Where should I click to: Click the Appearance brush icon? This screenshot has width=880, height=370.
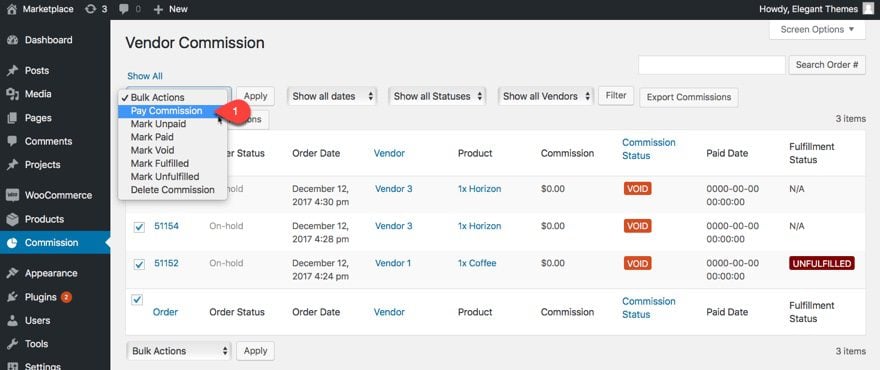[12, 273]
